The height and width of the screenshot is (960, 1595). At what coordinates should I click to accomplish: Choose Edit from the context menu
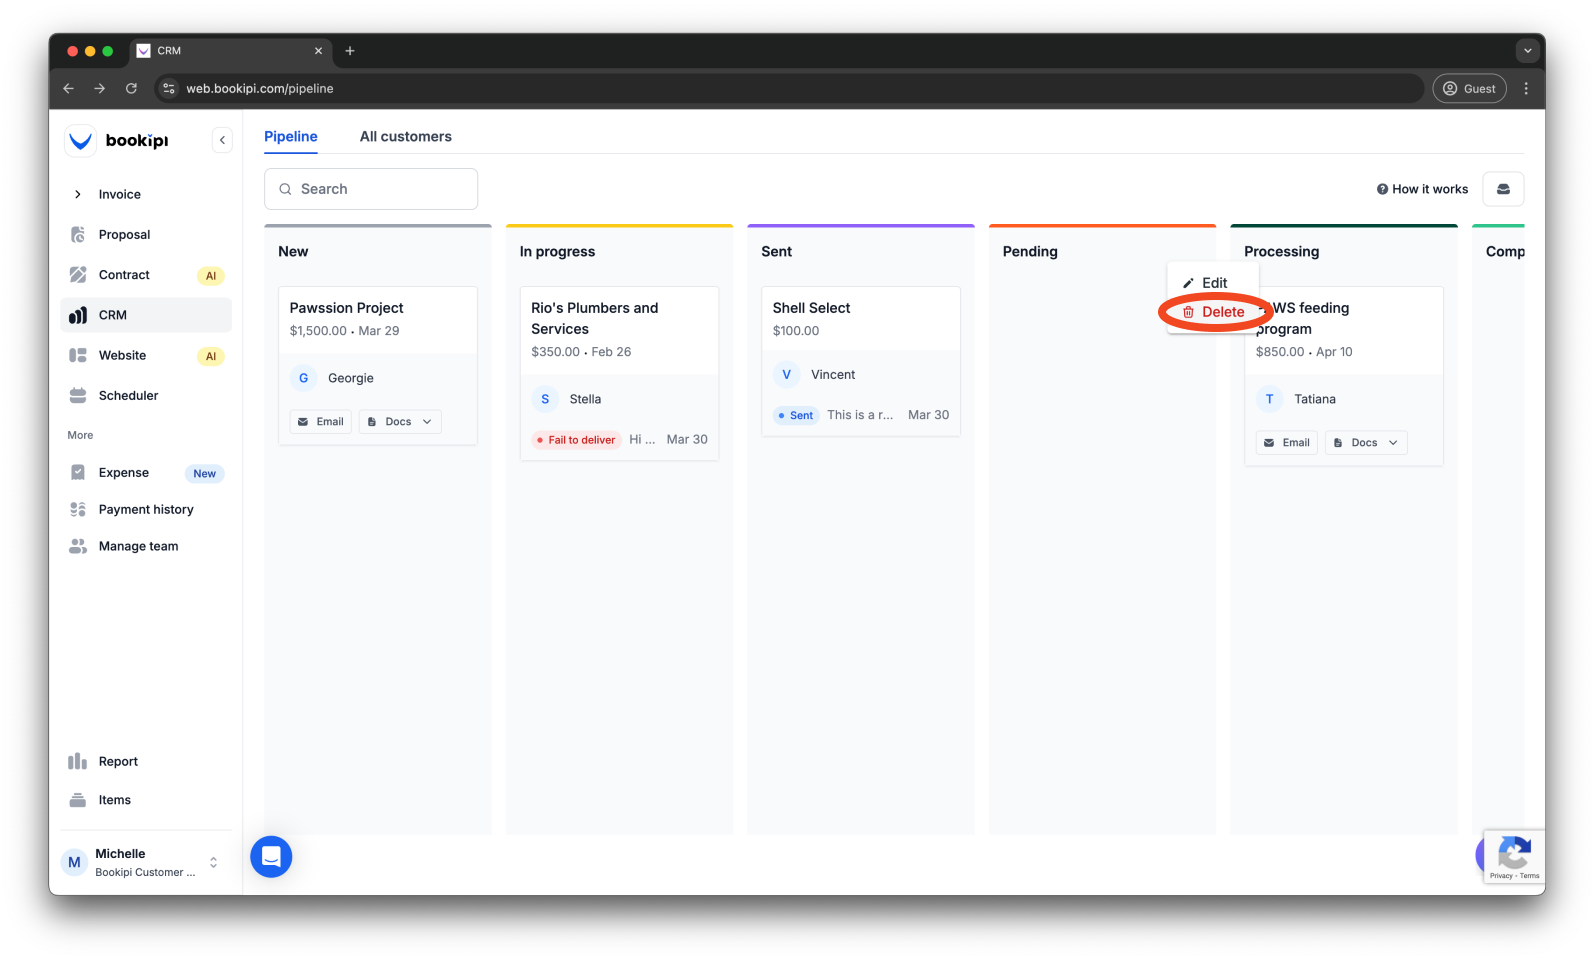[x=1213, y=283]
